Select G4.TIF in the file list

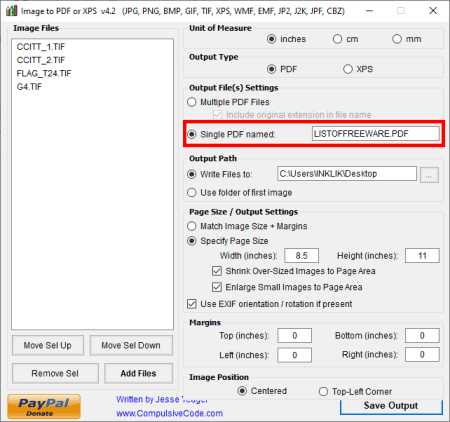29,87
